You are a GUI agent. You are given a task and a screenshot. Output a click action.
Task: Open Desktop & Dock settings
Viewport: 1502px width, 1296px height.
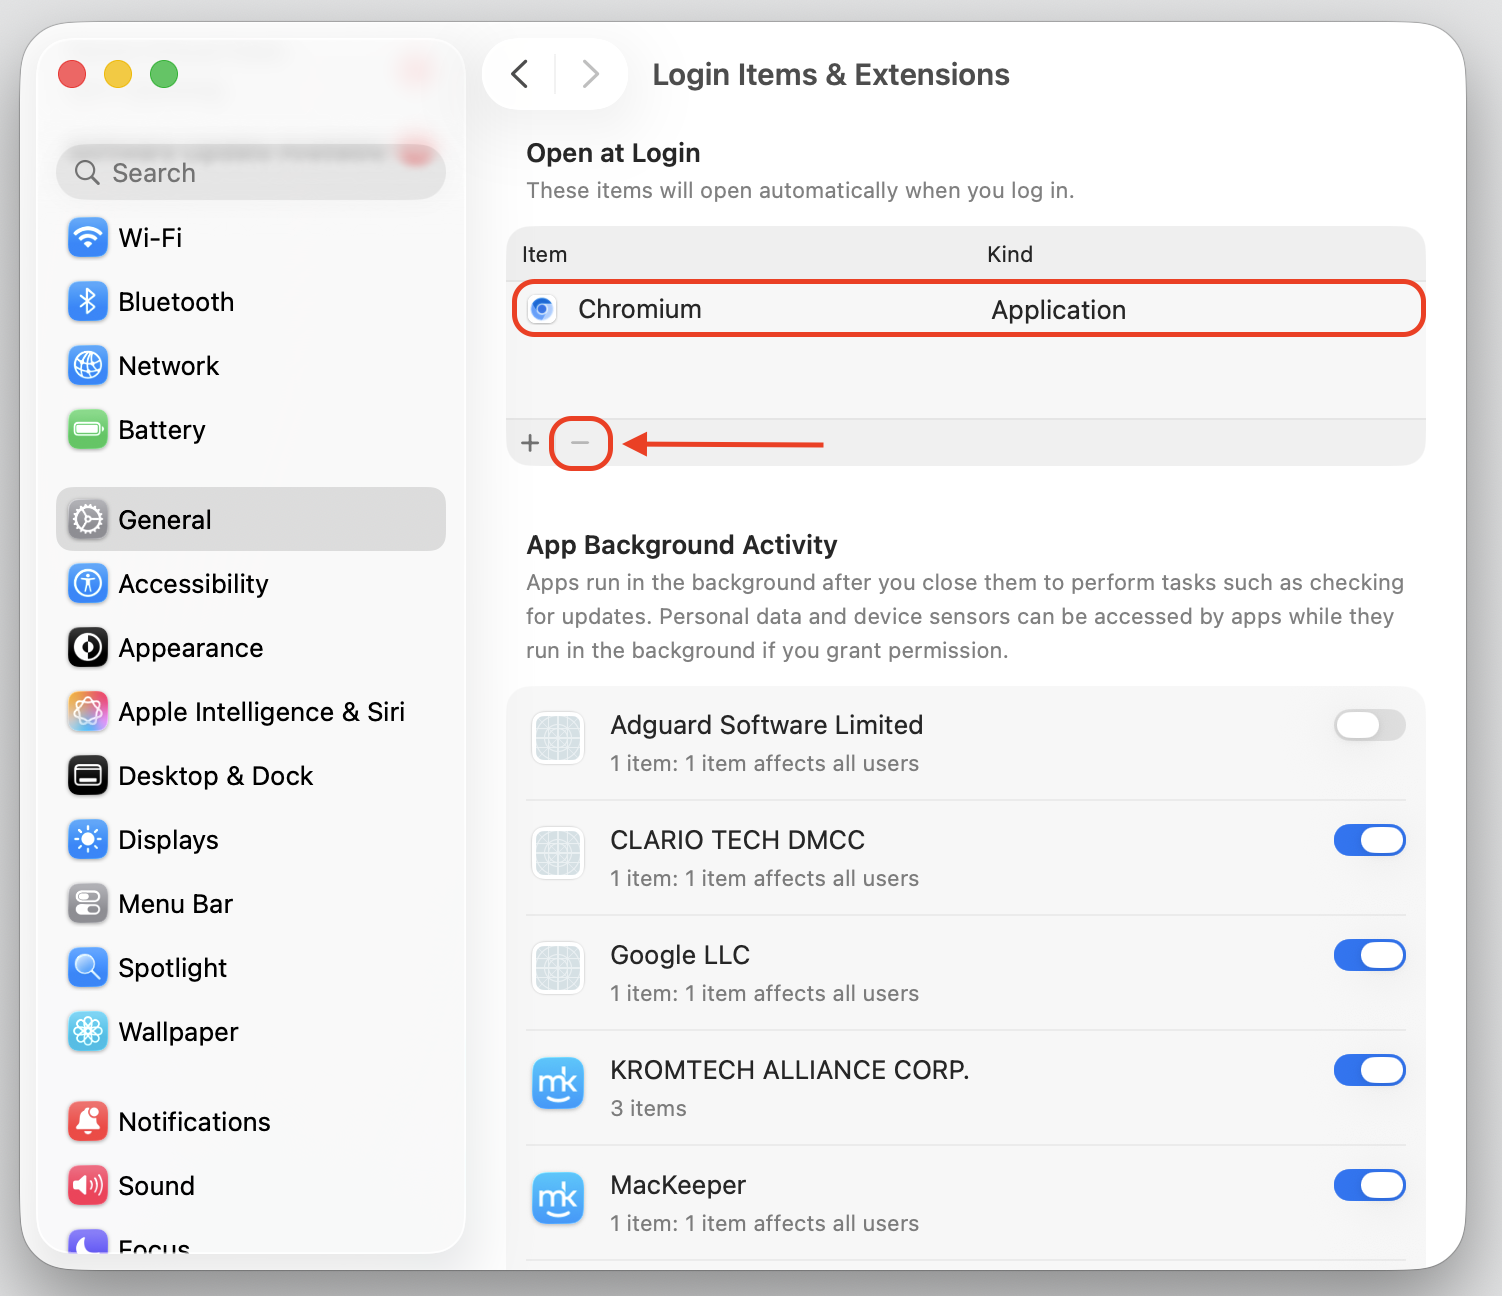[x=251, y=776]
